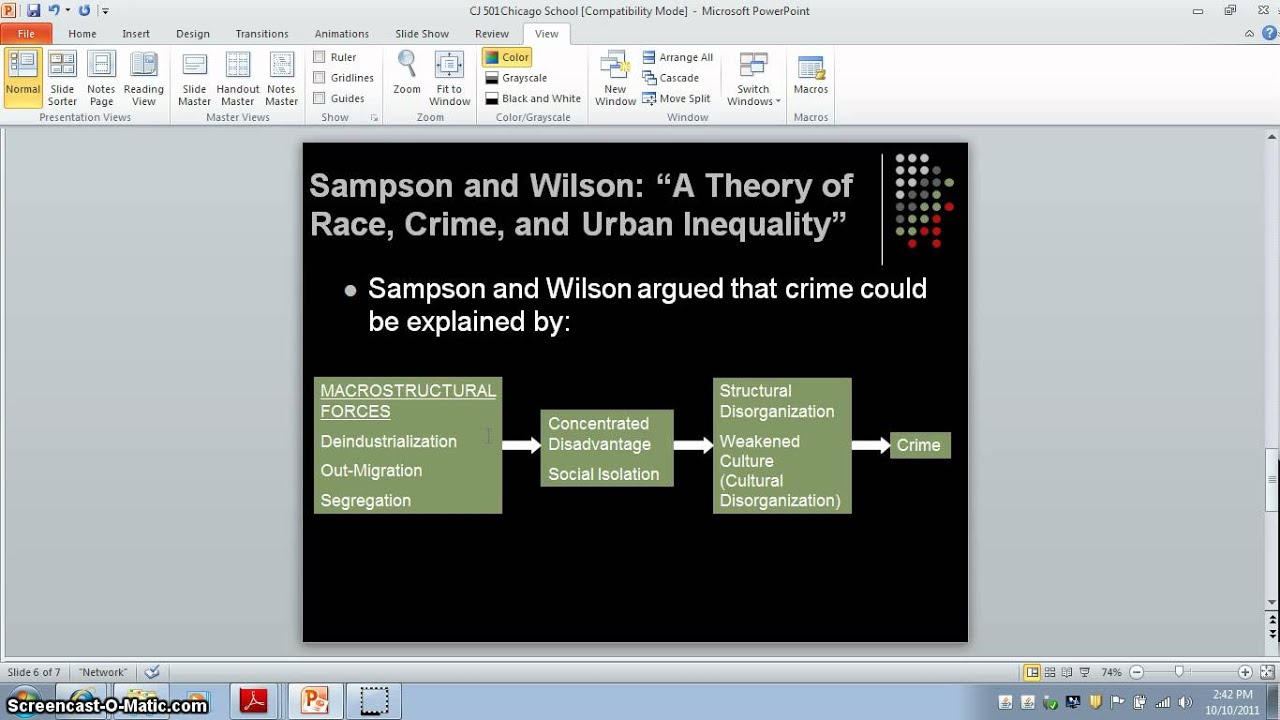Image resolution: width=1280 pixels, height=720 pixels.
Task: Select Black and White view mode
Action: pos(533,98)
